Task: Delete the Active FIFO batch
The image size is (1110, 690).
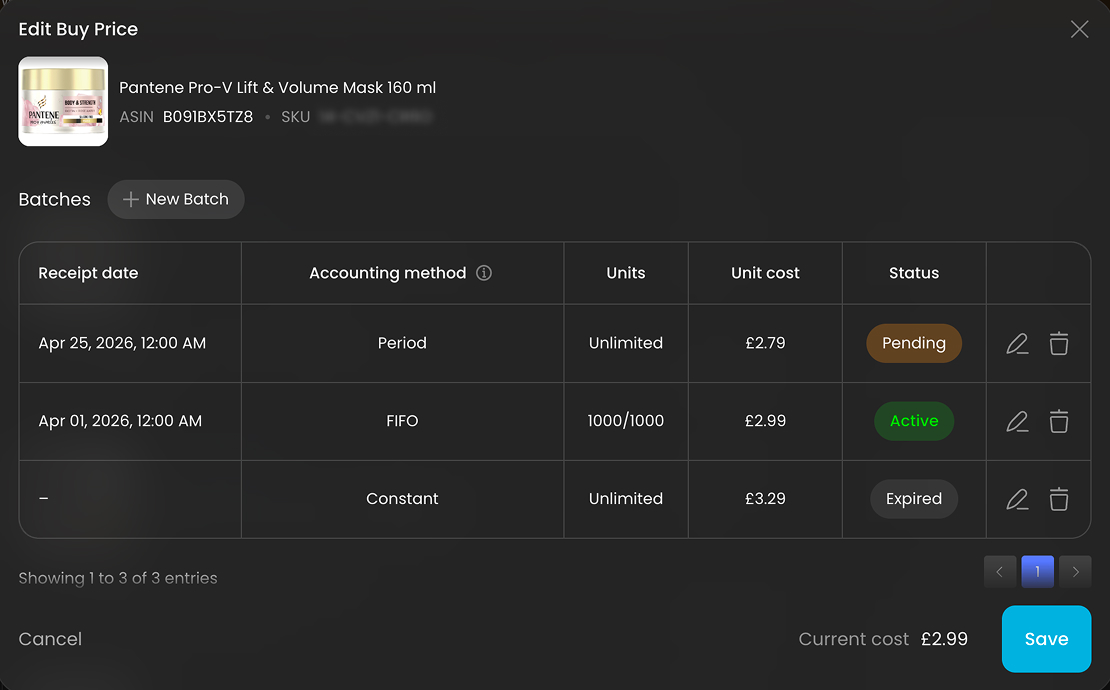Action: click(1059, 422)
